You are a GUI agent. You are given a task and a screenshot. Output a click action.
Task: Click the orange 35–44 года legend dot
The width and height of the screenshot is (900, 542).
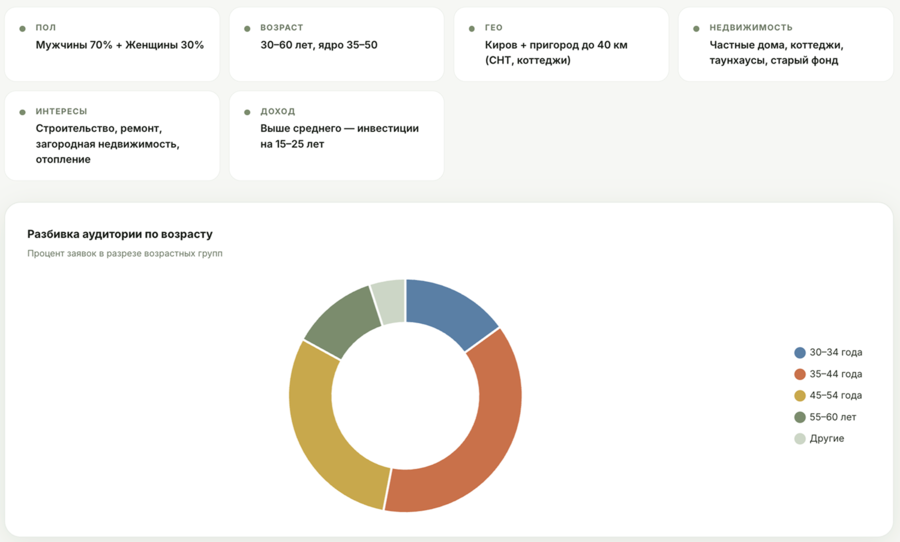pos(800,374)
